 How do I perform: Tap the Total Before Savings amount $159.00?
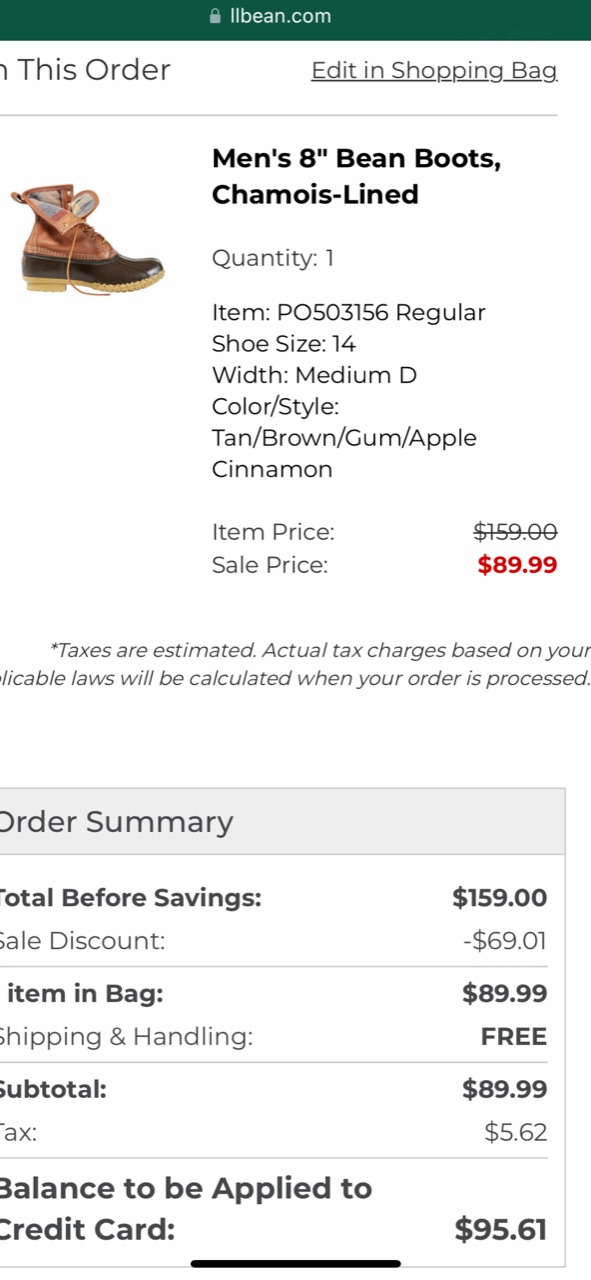coord(500,898)
